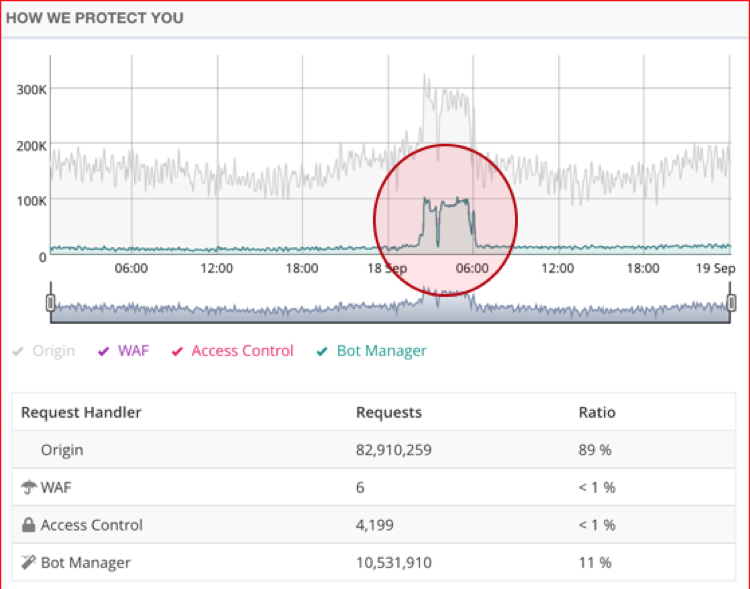Click the 19 Sep label on the time axis

point(716,268)
